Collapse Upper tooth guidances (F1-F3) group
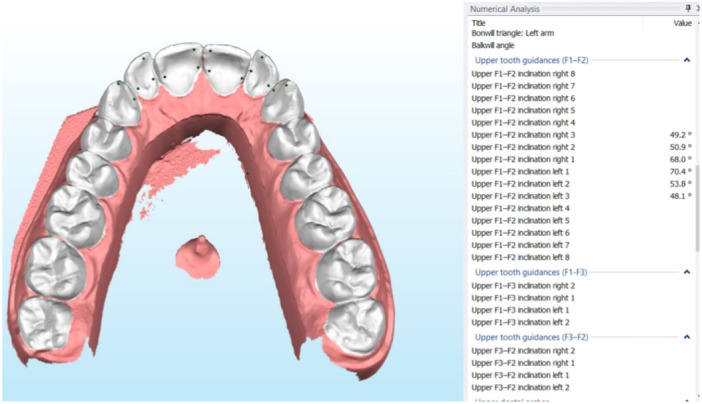This screenshot has width=702, height=404. point(687,272)
